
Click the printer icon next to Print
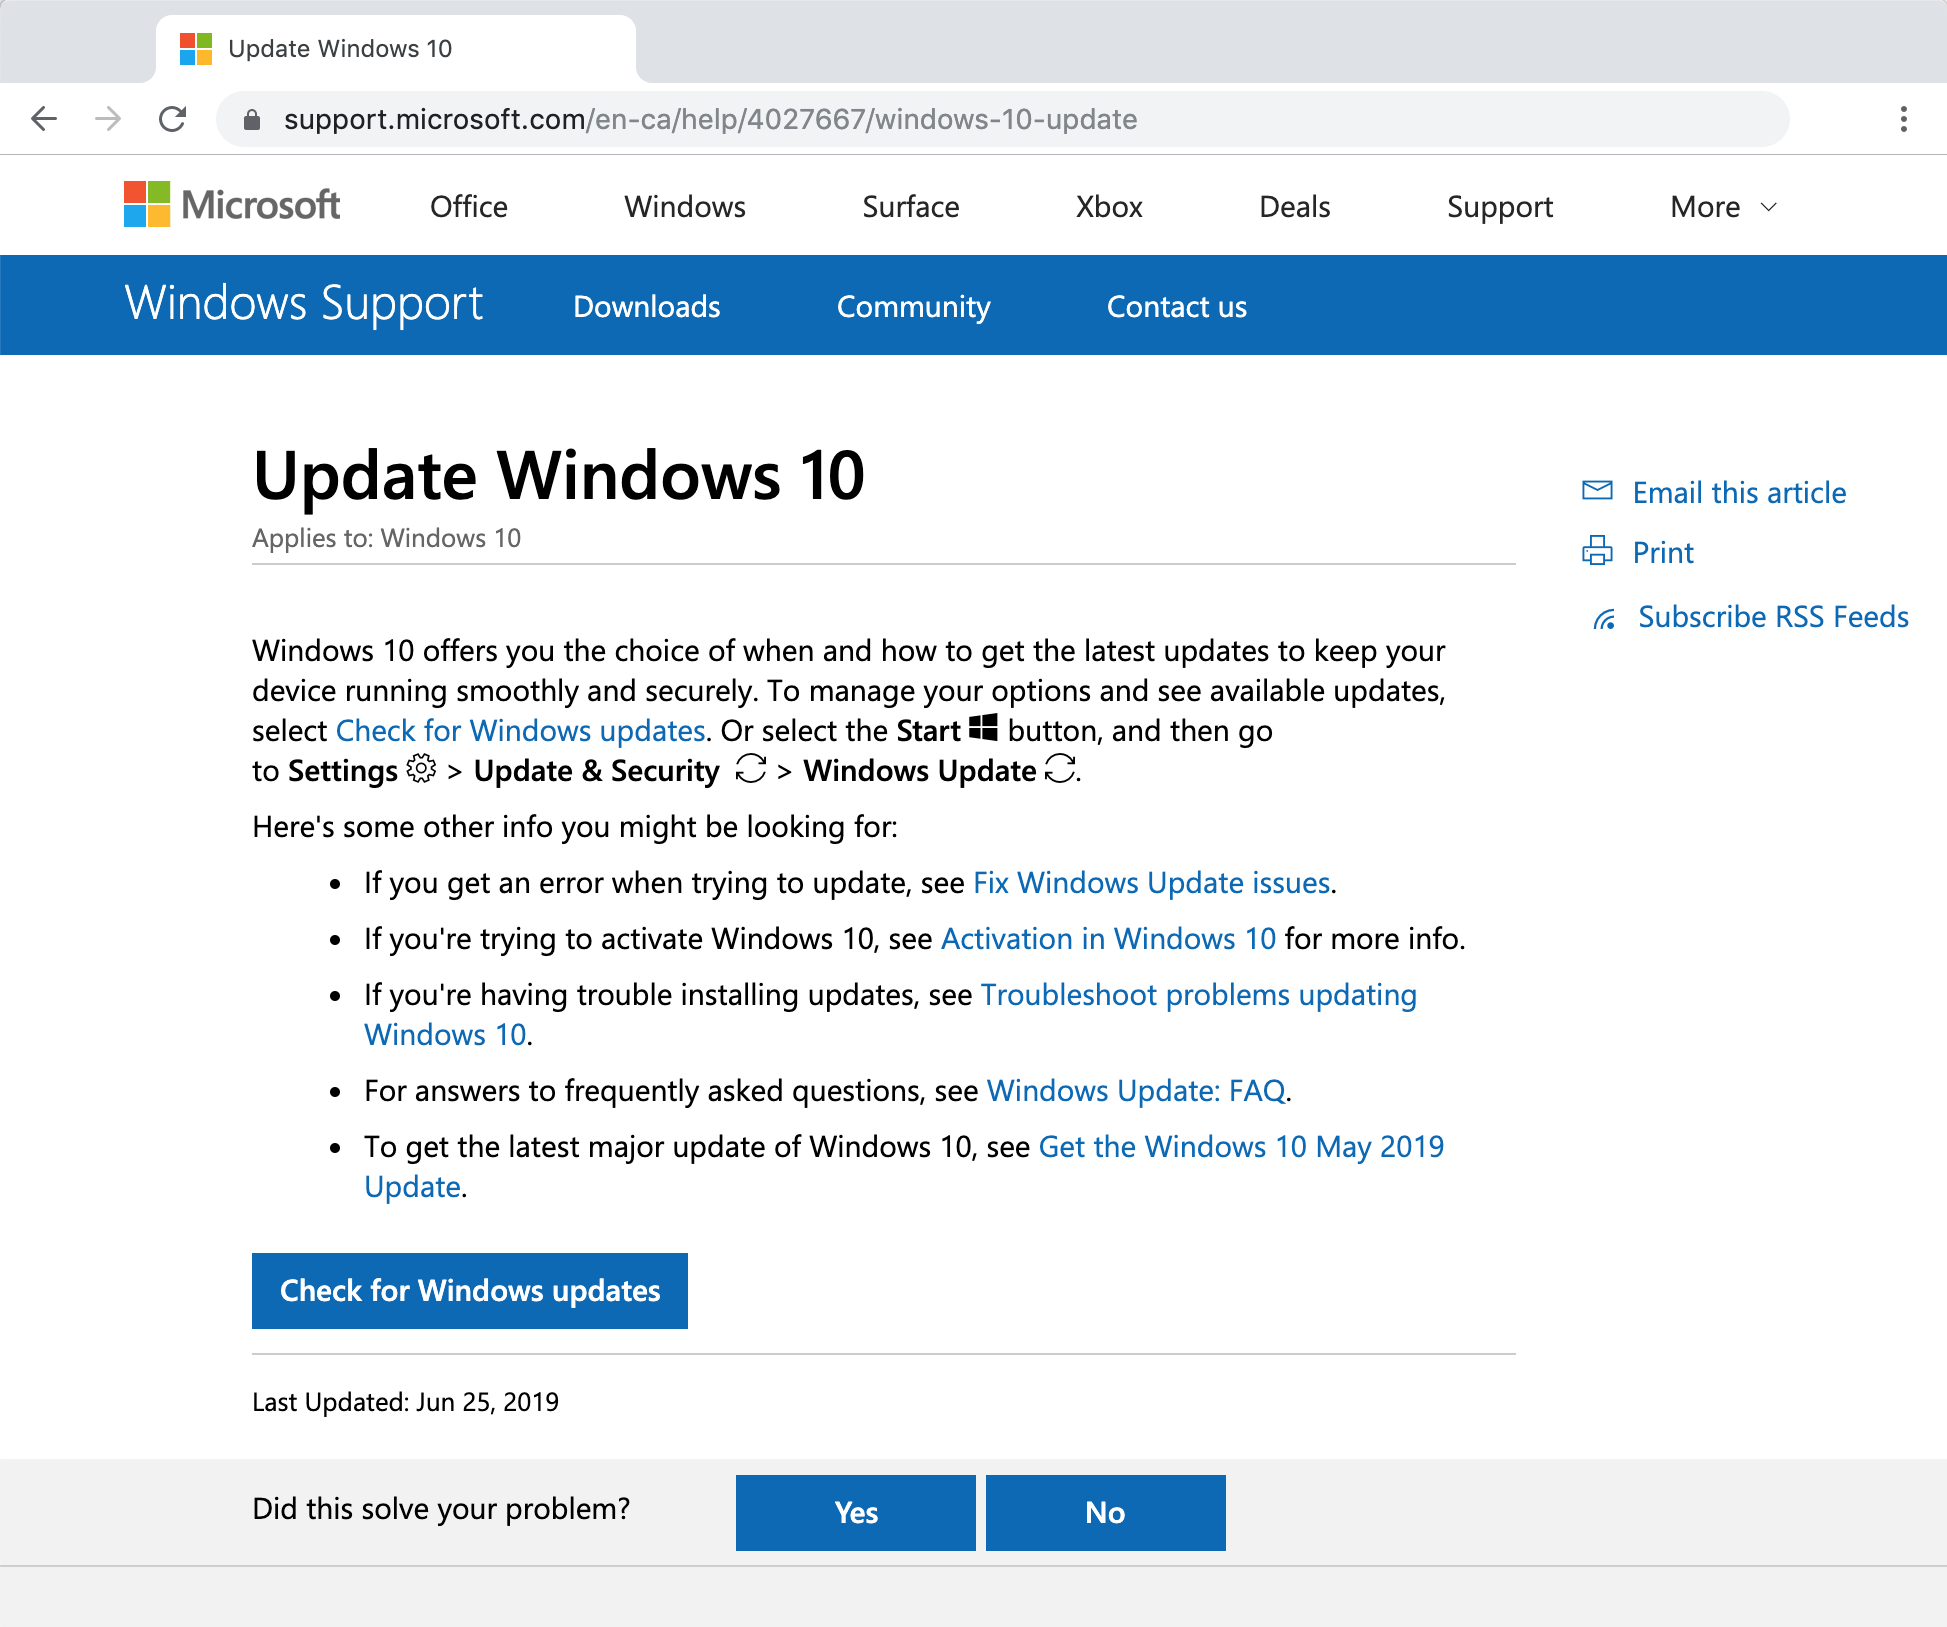(1597, 551)
